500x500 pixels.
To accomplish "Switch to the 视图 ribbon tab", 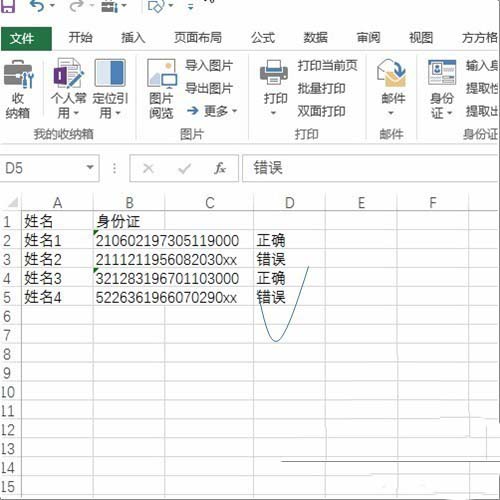I will [x=421, y=38].
